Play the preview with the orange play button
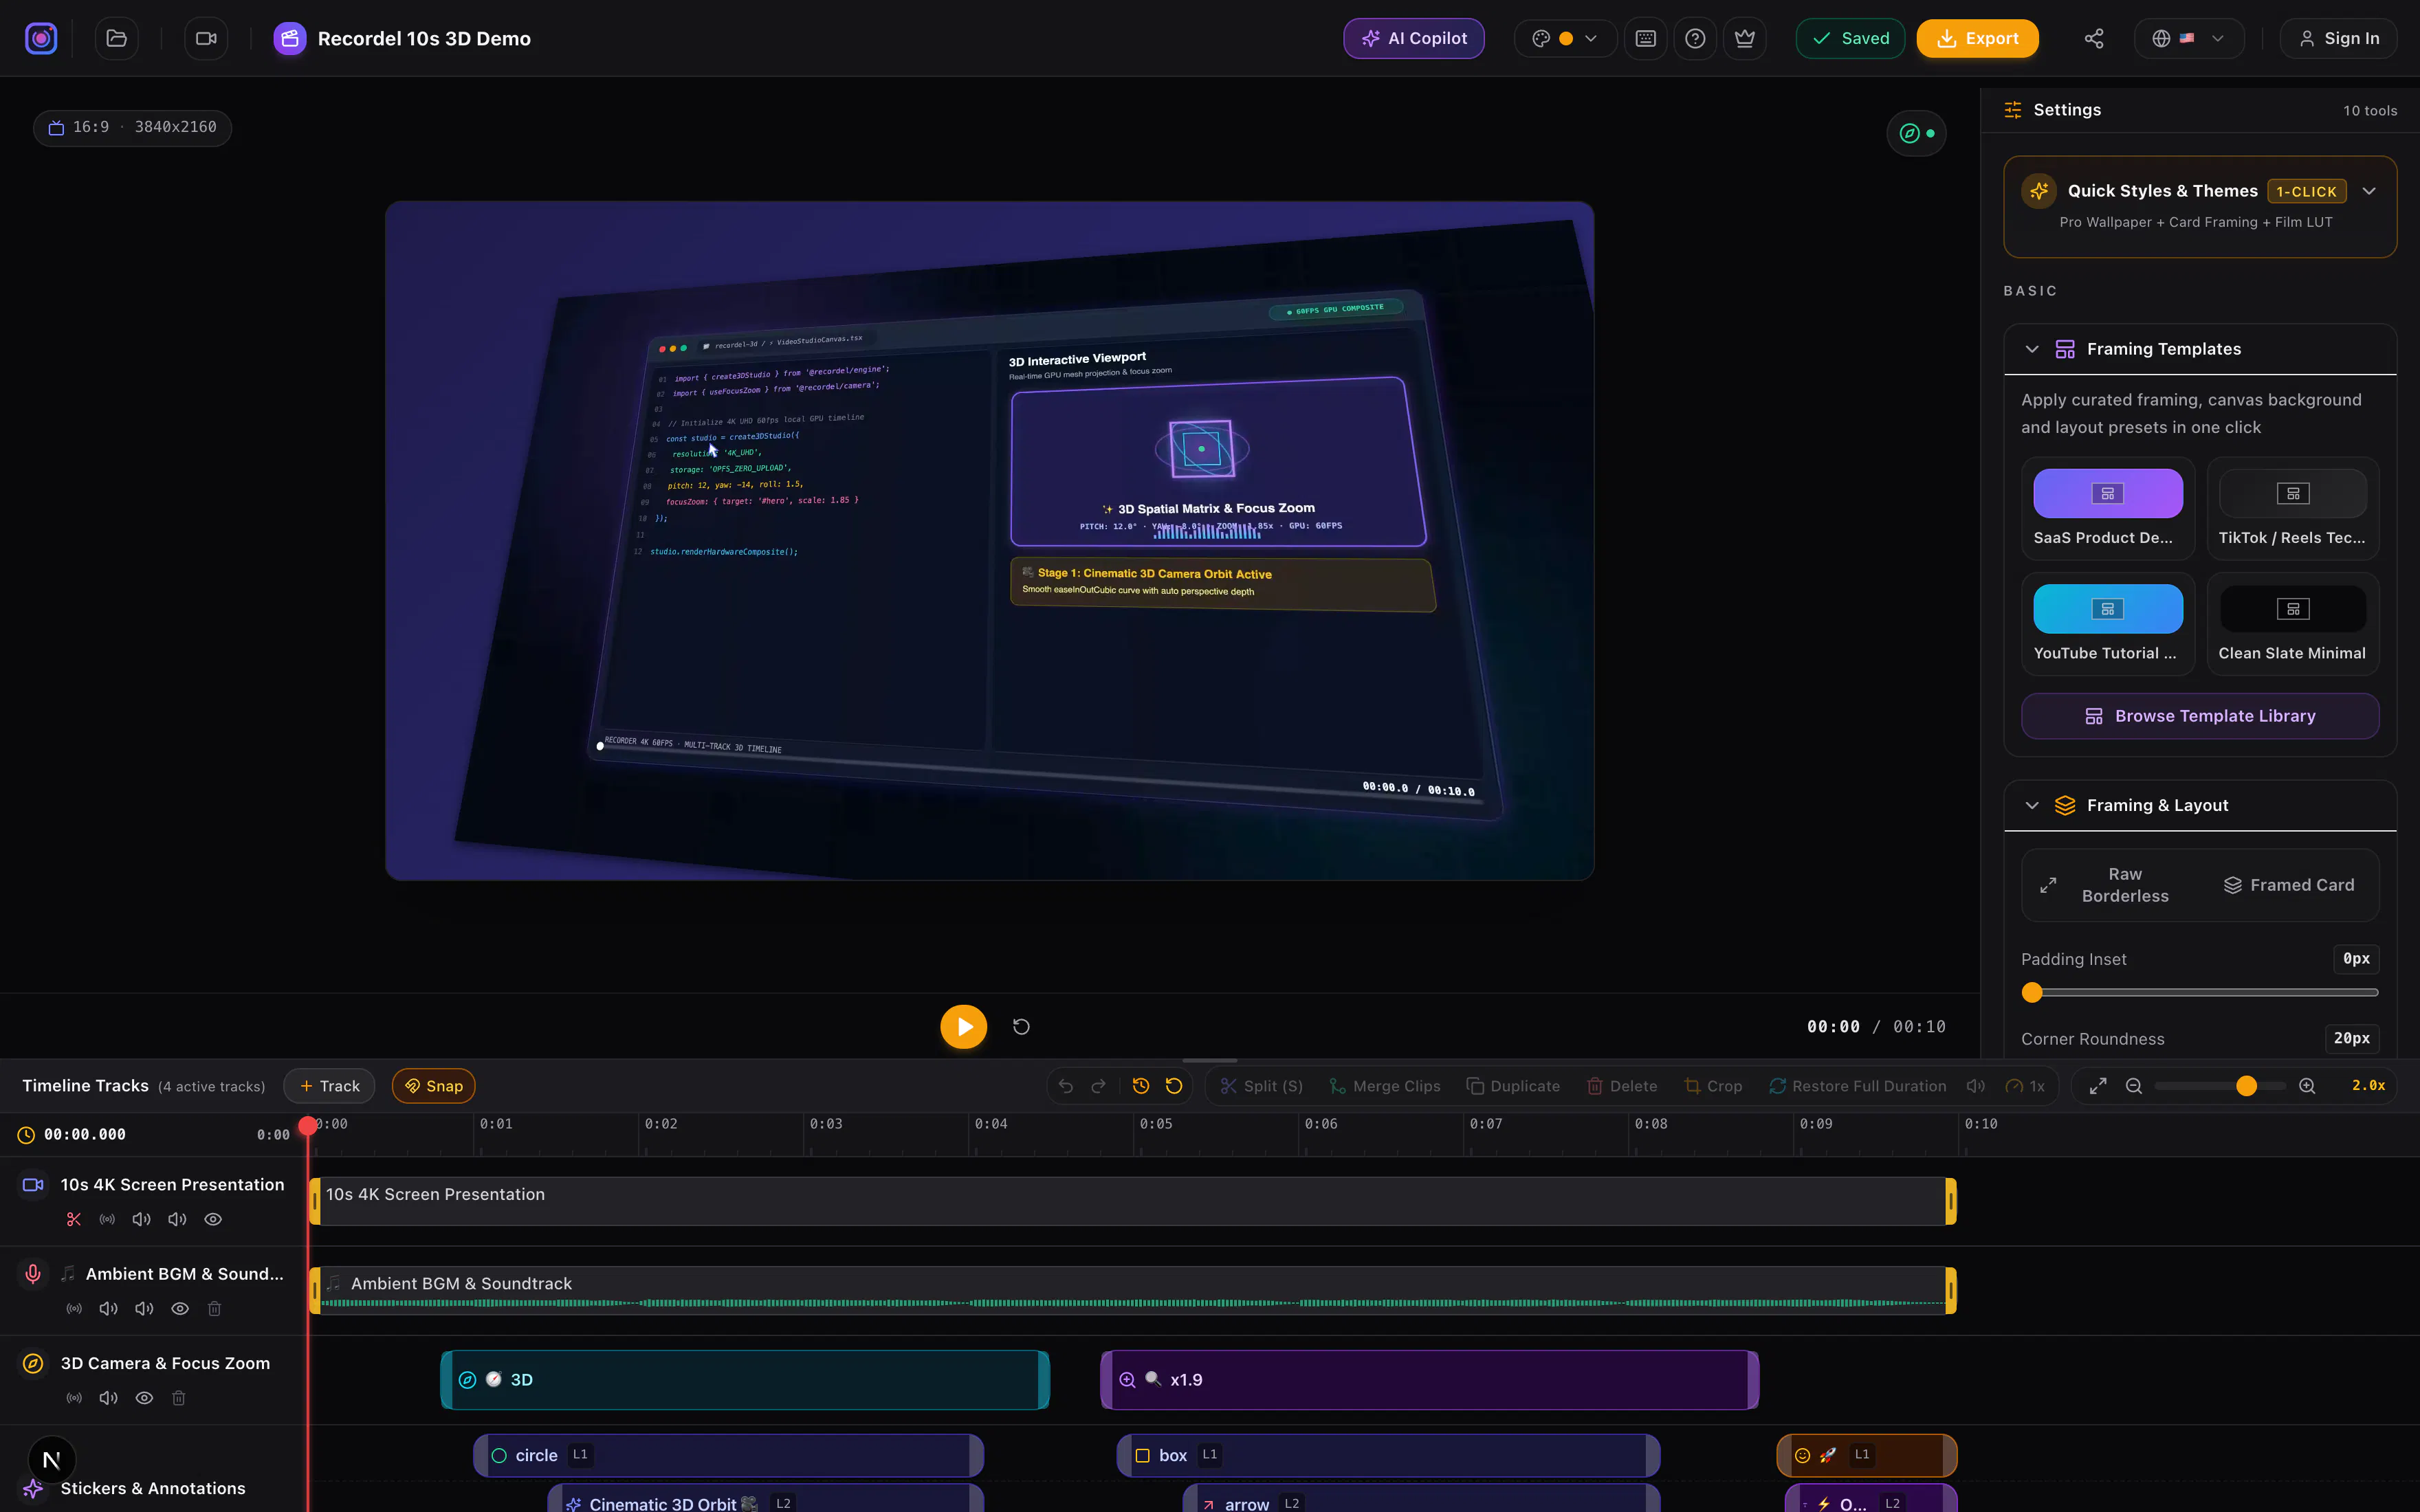Viewport: 2420px width, 1512px height. pos(963,1027)
